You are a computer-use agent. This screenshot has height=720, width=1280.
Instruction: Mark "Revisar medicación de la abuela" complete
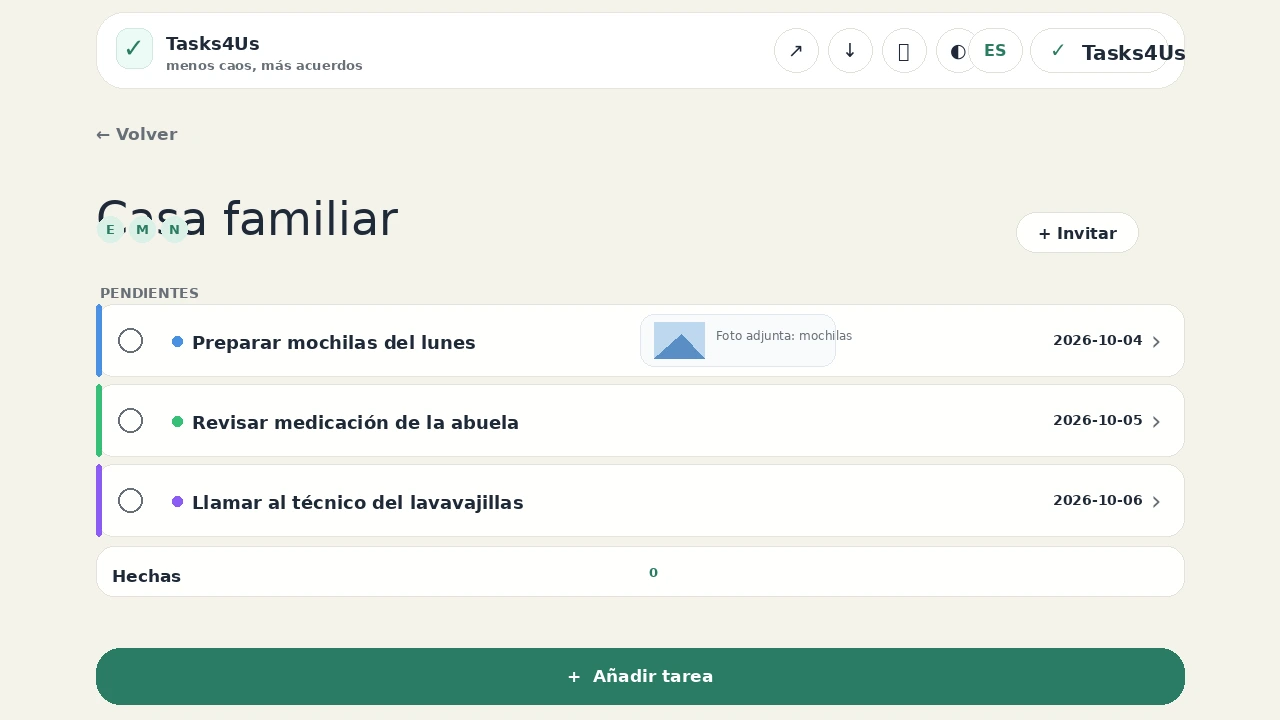pos(130,421)
